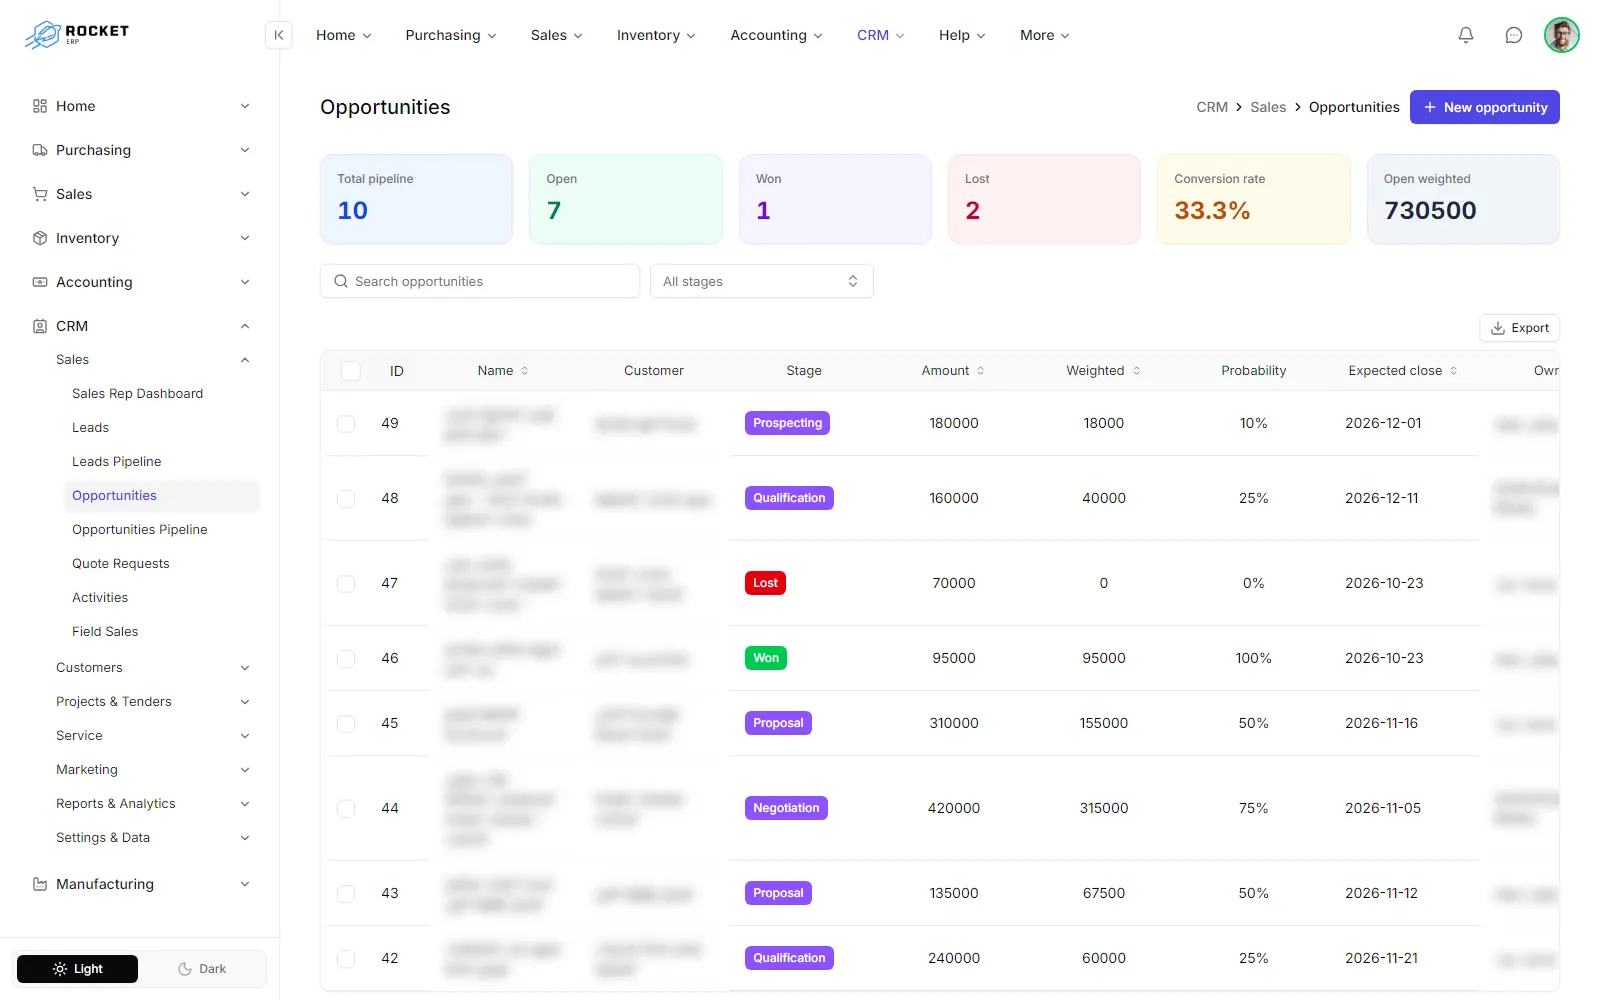Sort by Name column arrows

(x=525, y=371)
